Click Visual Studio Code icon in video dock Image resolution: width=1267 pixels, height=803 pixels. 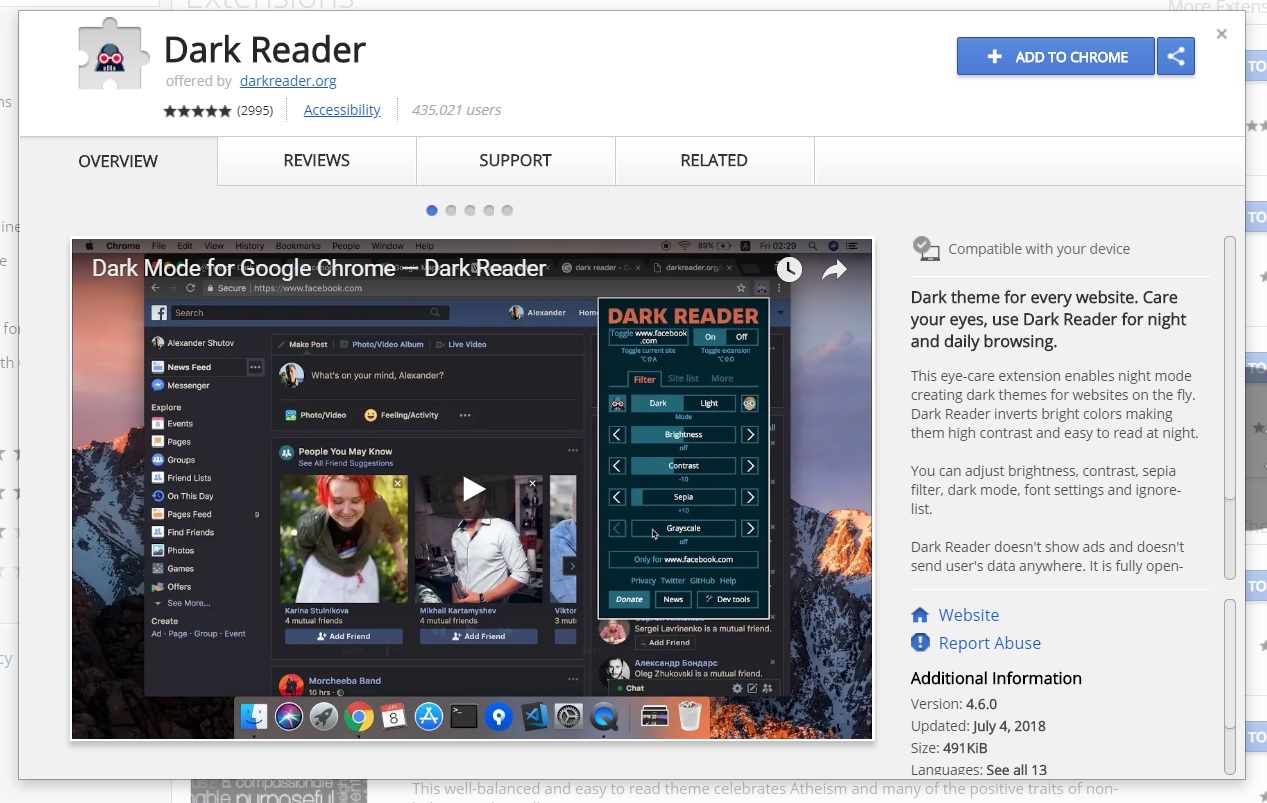pos(534,716)
